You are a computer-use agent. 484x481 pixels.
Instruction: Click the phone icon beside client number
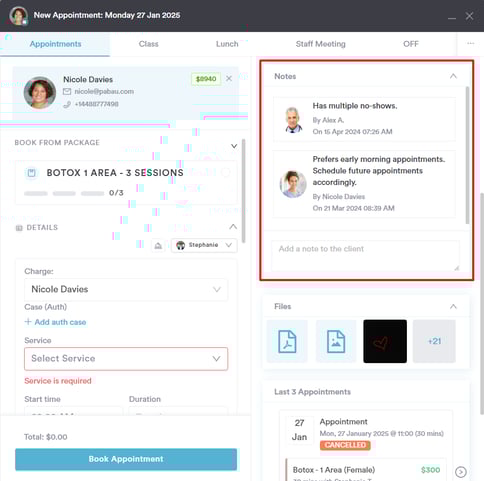67,104
